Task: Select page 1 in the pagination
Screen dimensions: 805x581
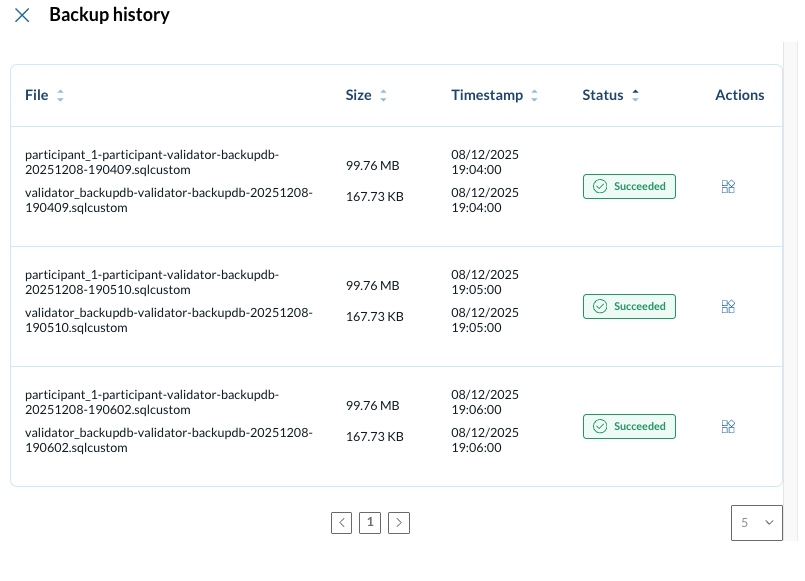Action: tap(370, 522)
